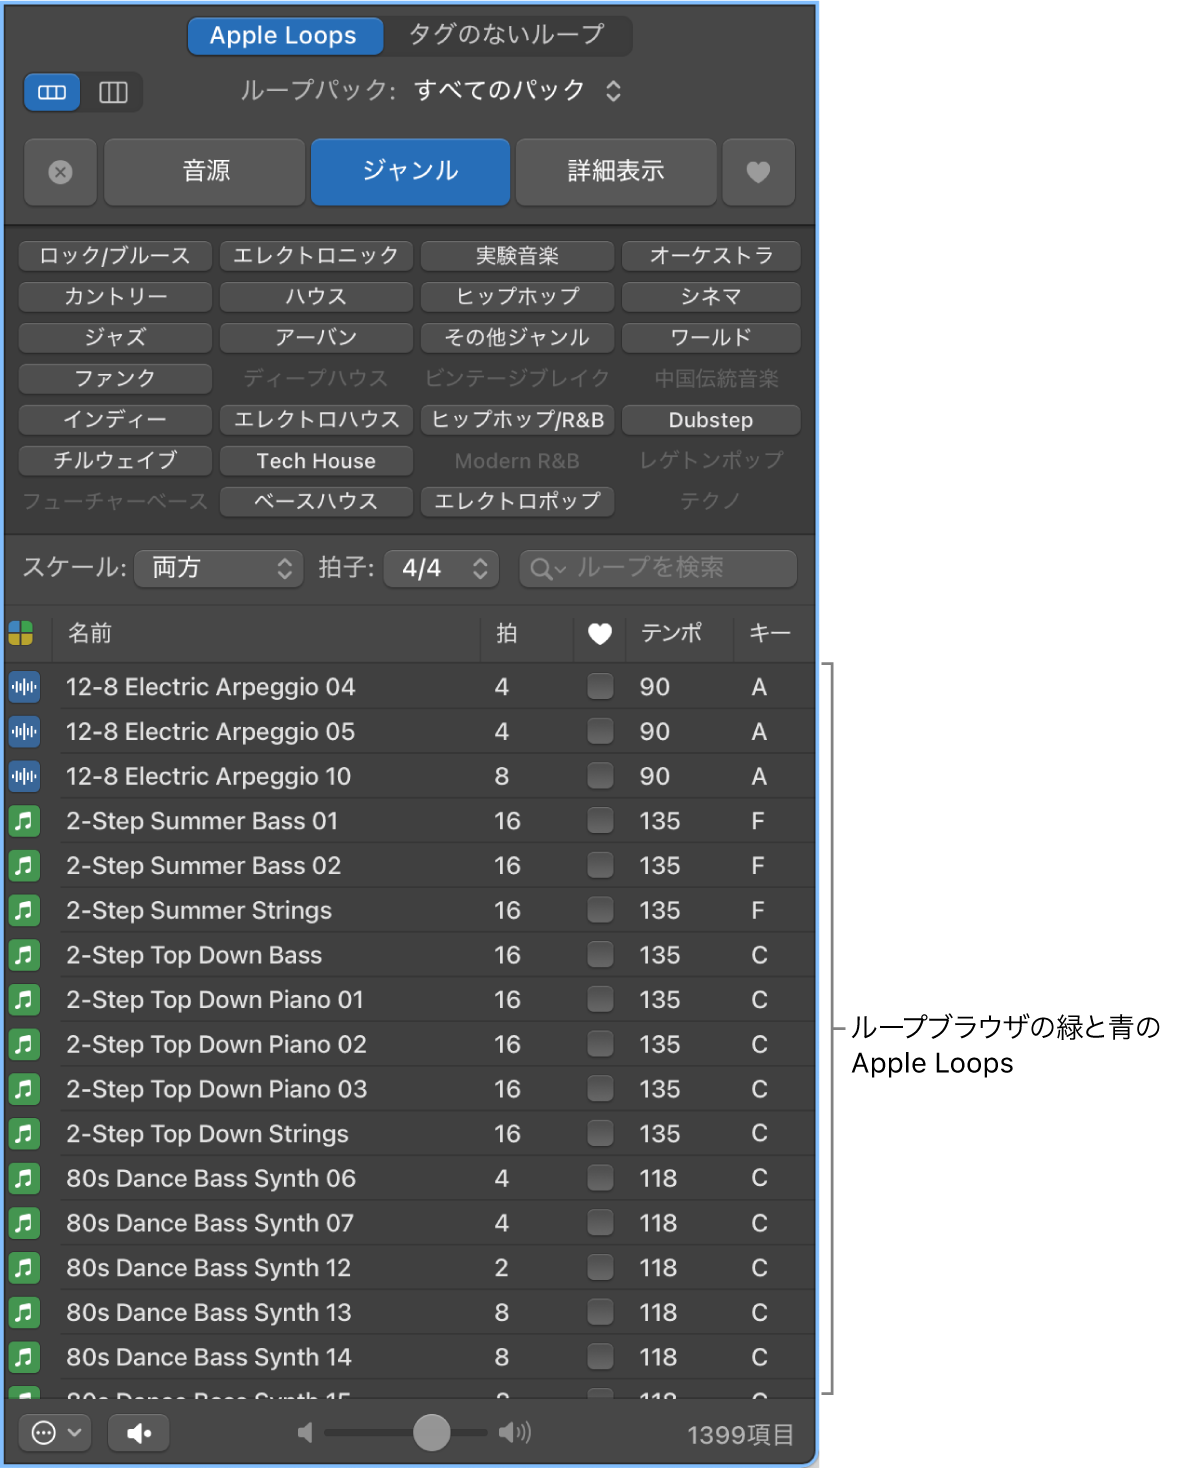Click high volume speaker icon

[x=515, y=1433]
